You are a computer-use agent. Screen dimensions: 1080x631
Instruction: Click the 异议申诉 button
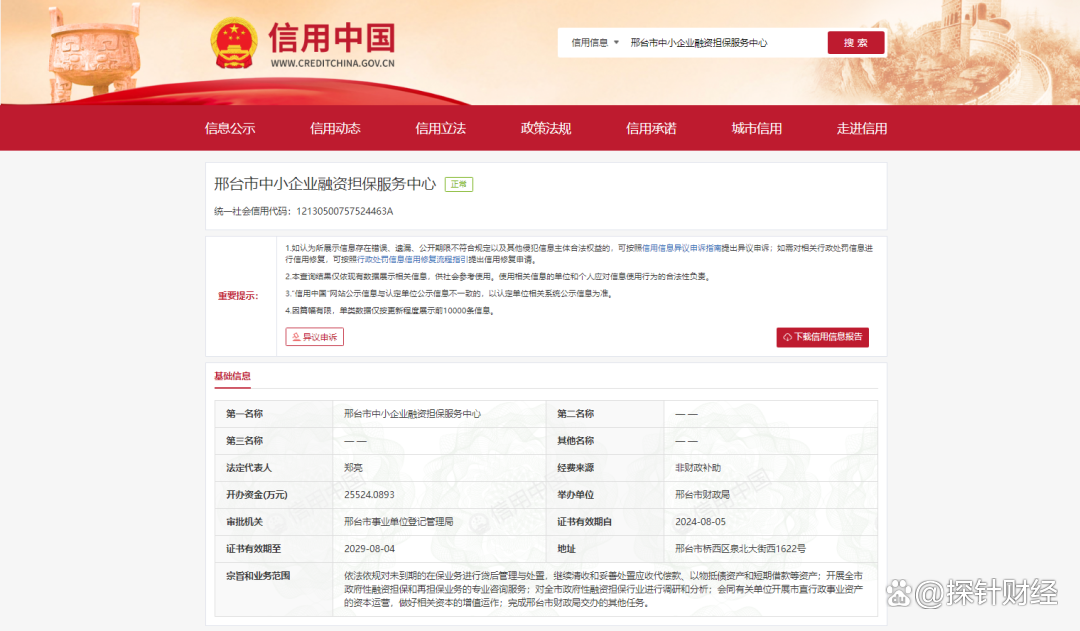tap(314, 337)
